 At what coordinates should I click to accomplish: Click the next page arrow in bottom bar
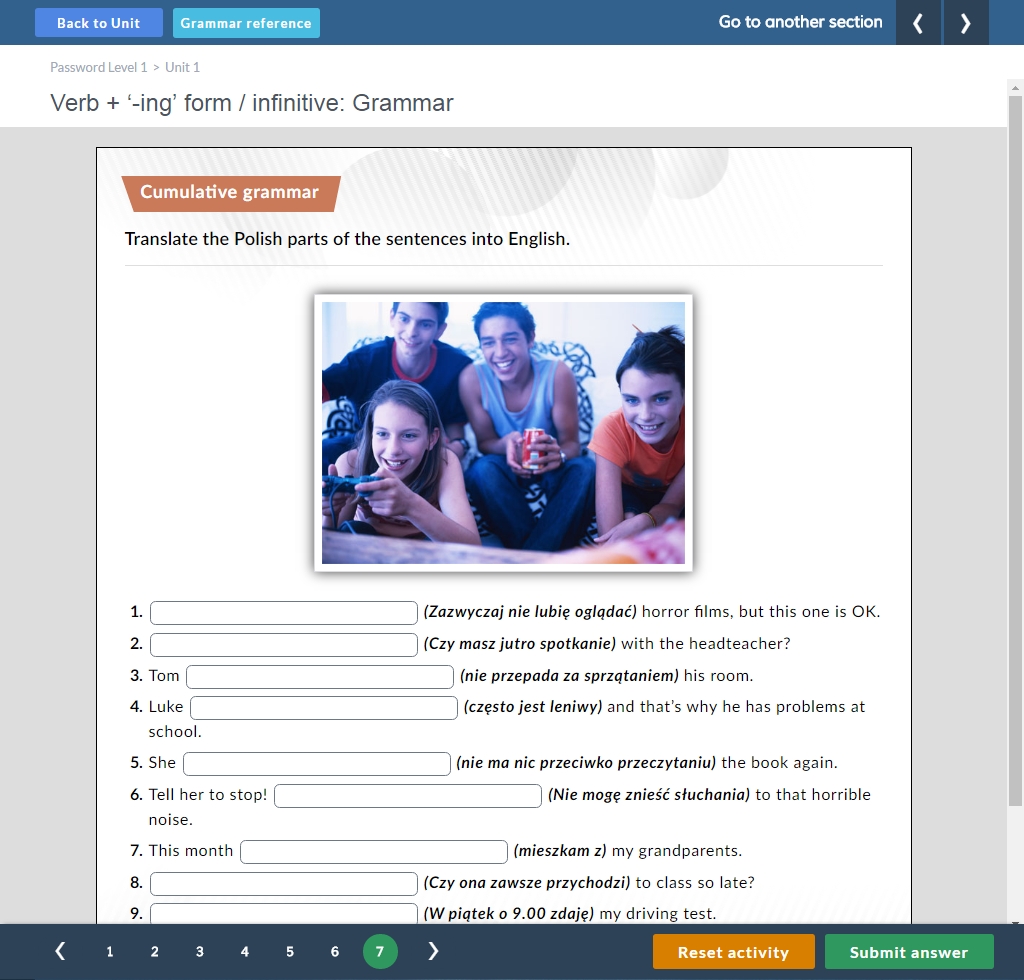433,951
